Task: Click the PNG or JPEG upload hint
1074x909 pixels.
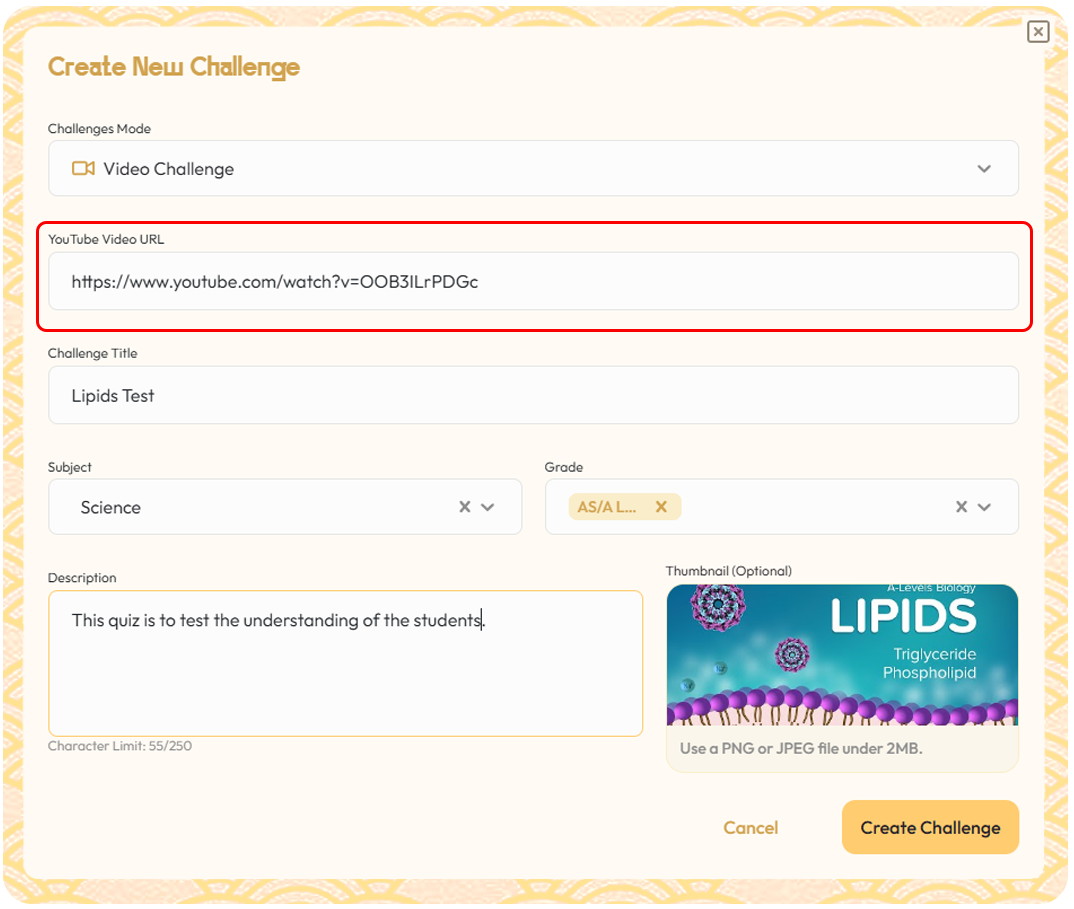Action: 800,748
